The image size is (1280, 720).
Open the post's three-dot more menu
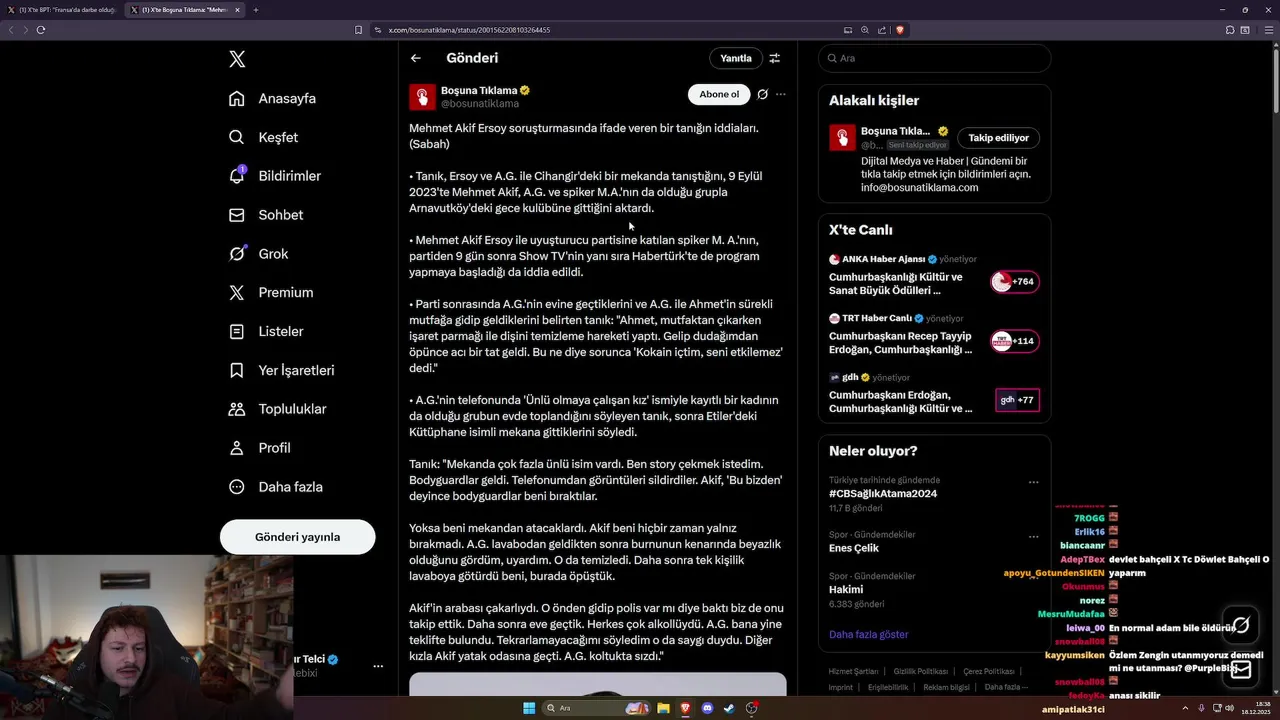[x=781, y=94]
